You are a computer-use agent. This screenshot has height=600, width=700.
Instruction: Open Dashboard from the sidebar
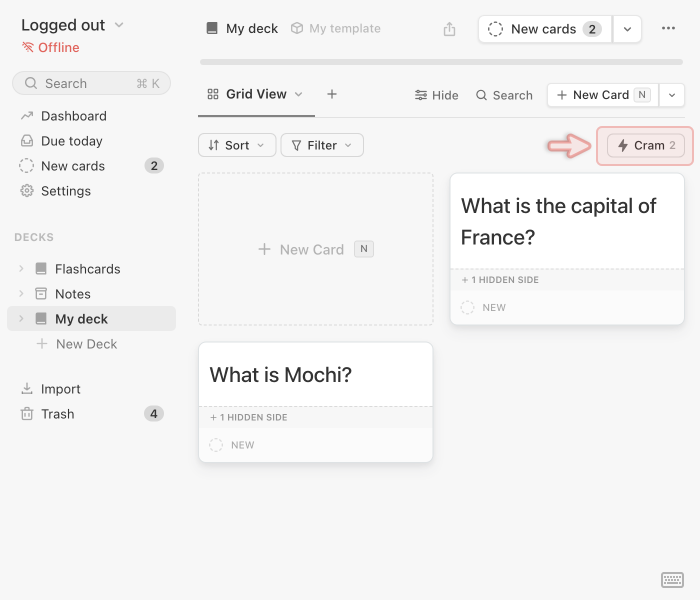73,116
